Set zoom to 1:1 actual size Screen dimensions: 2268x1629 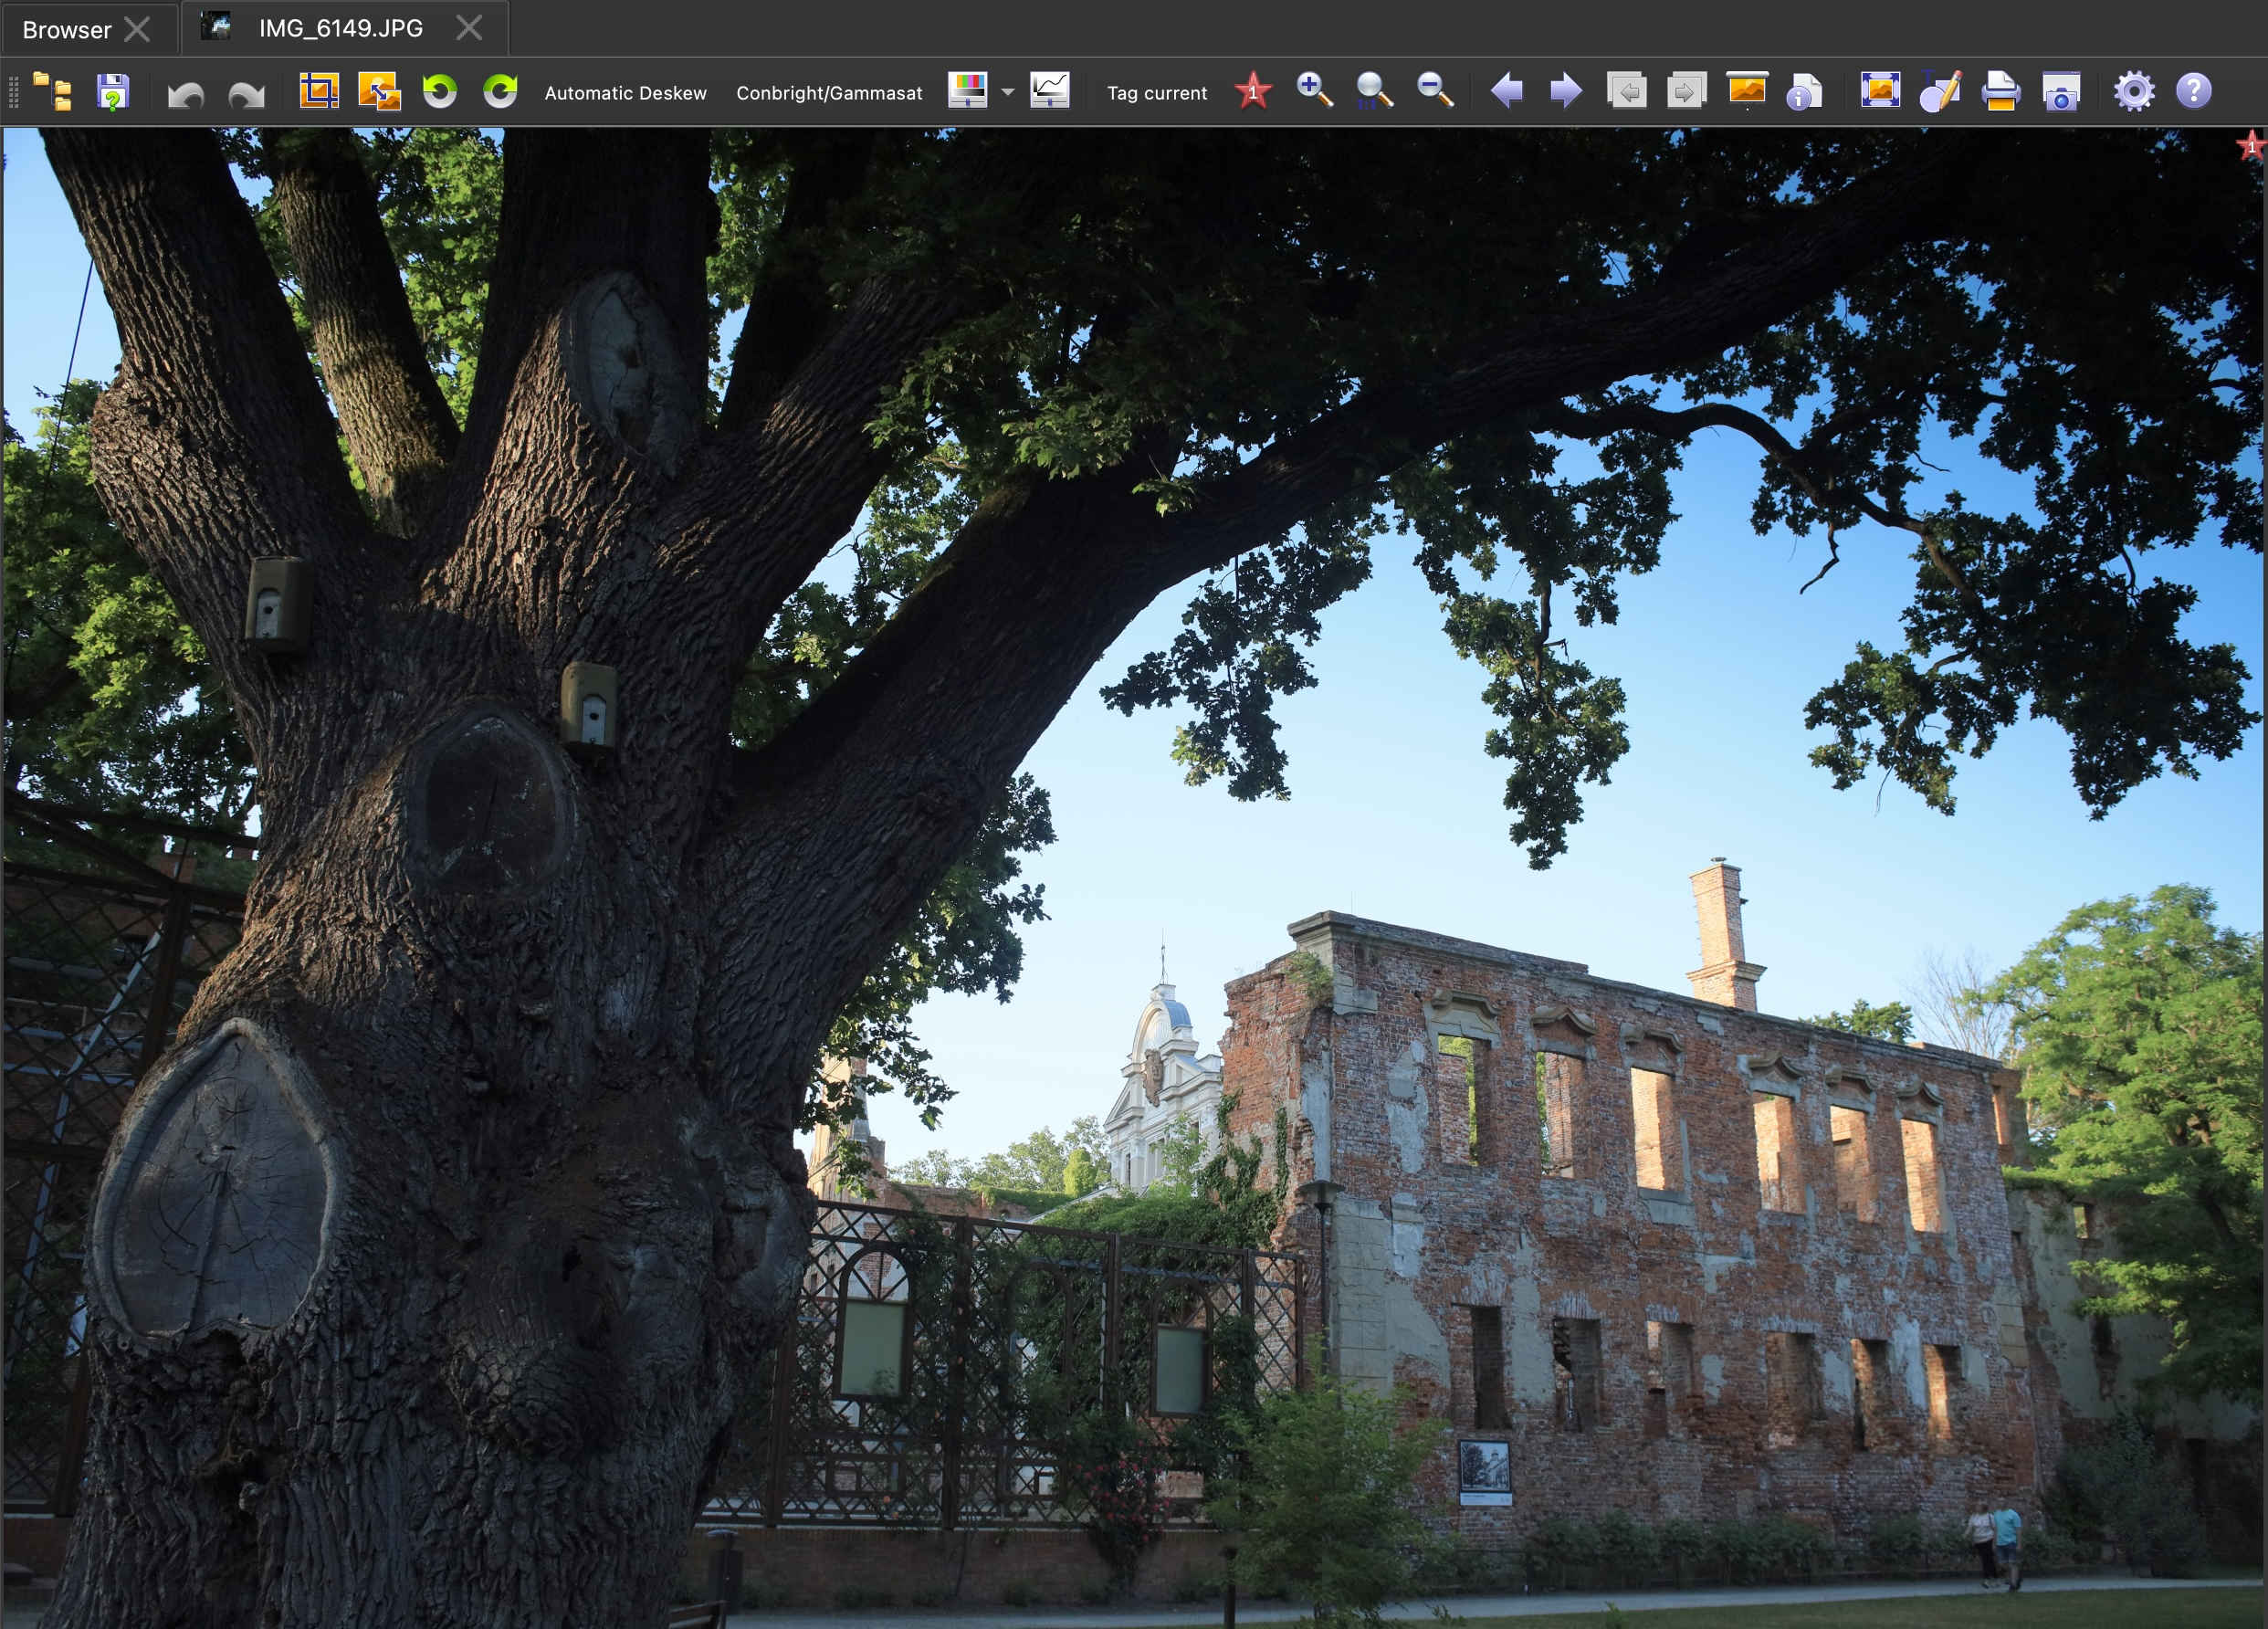click(x=1374, y=91)
